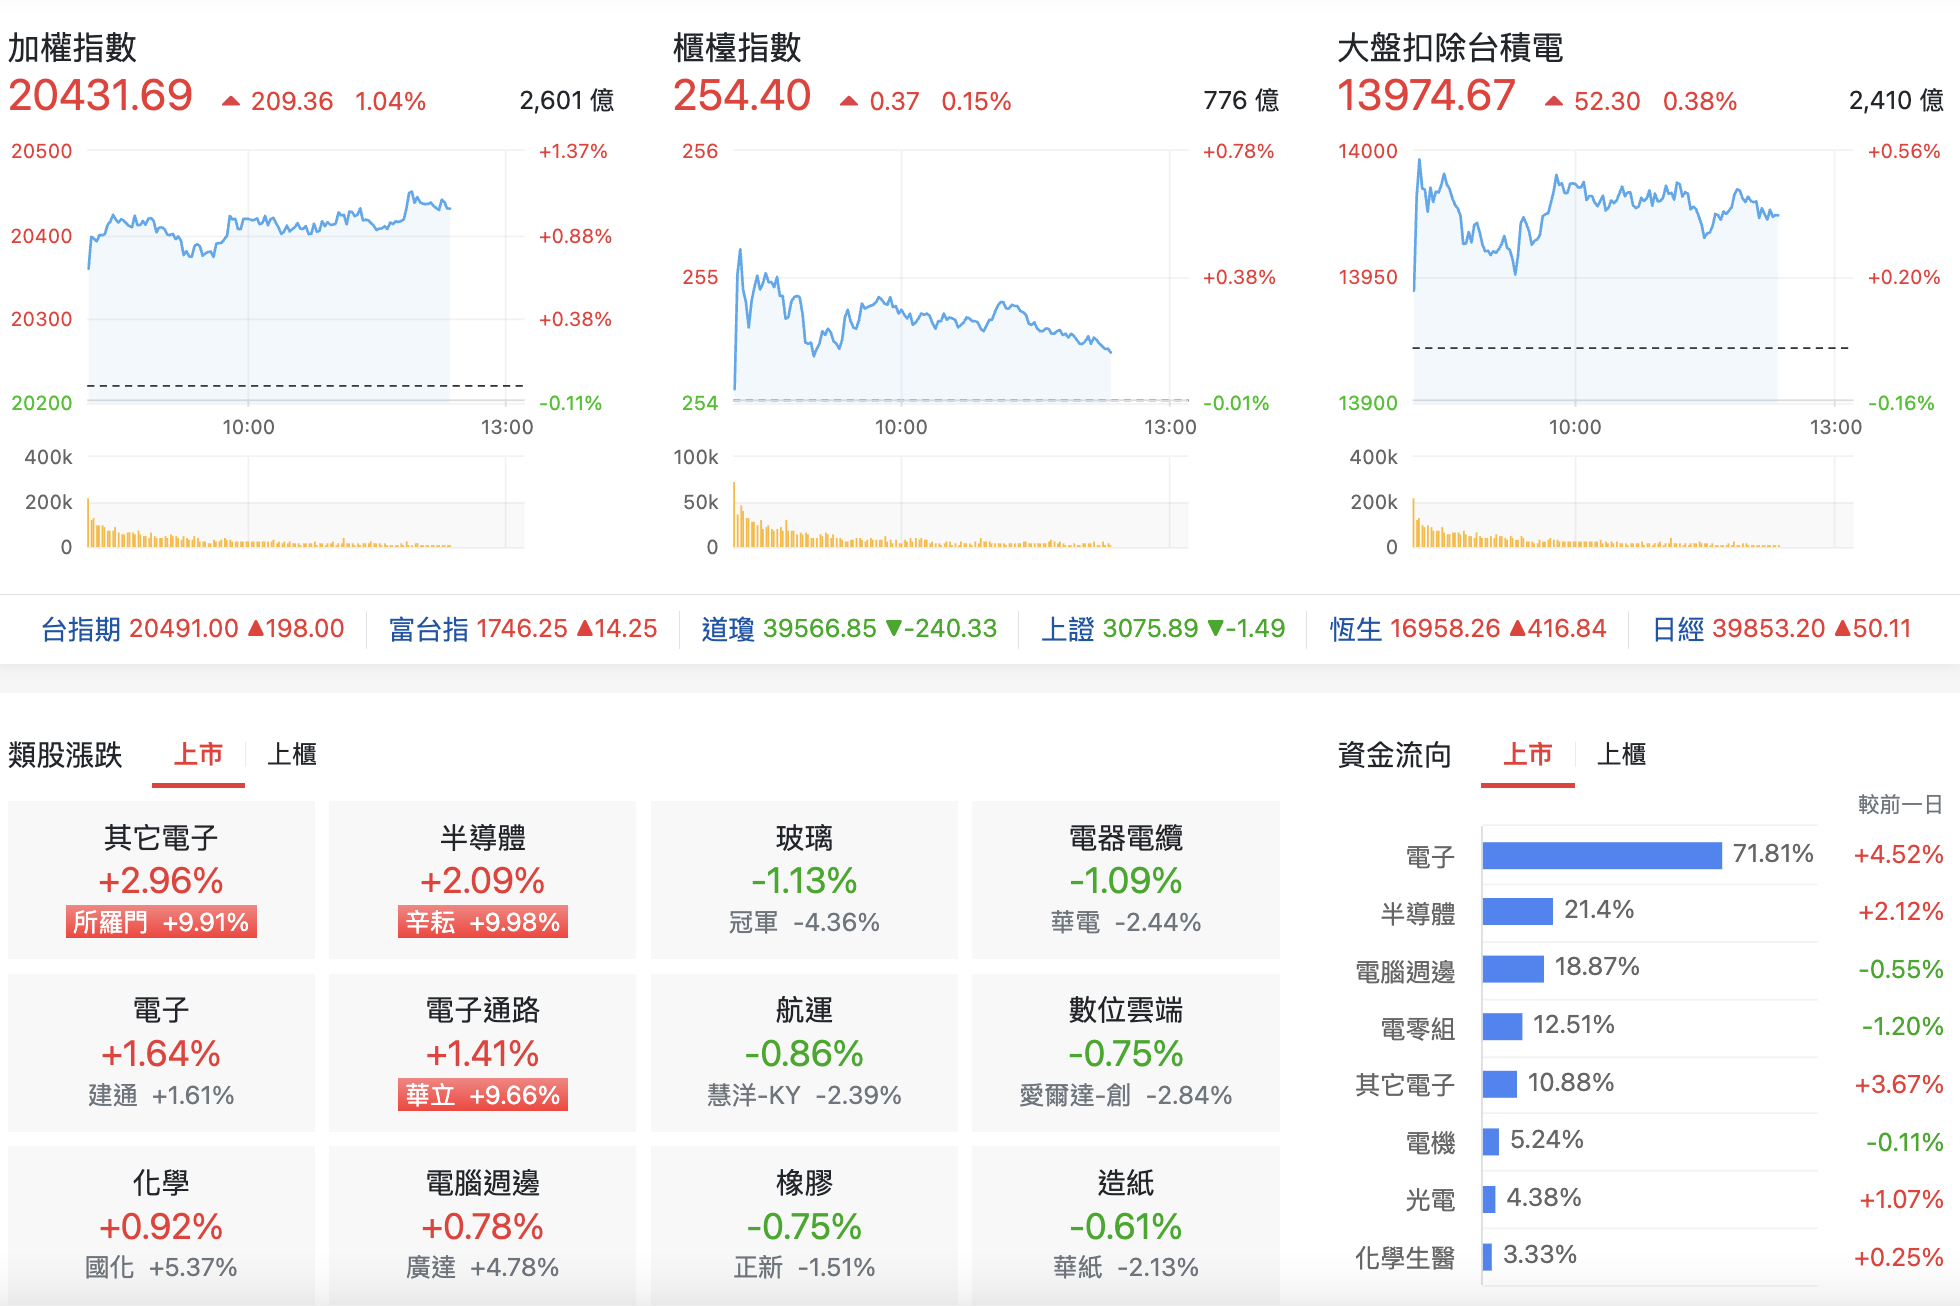1960x1306 pixels.
Task: Click the 加權指數 title heading
Action: tap(72, 47)
